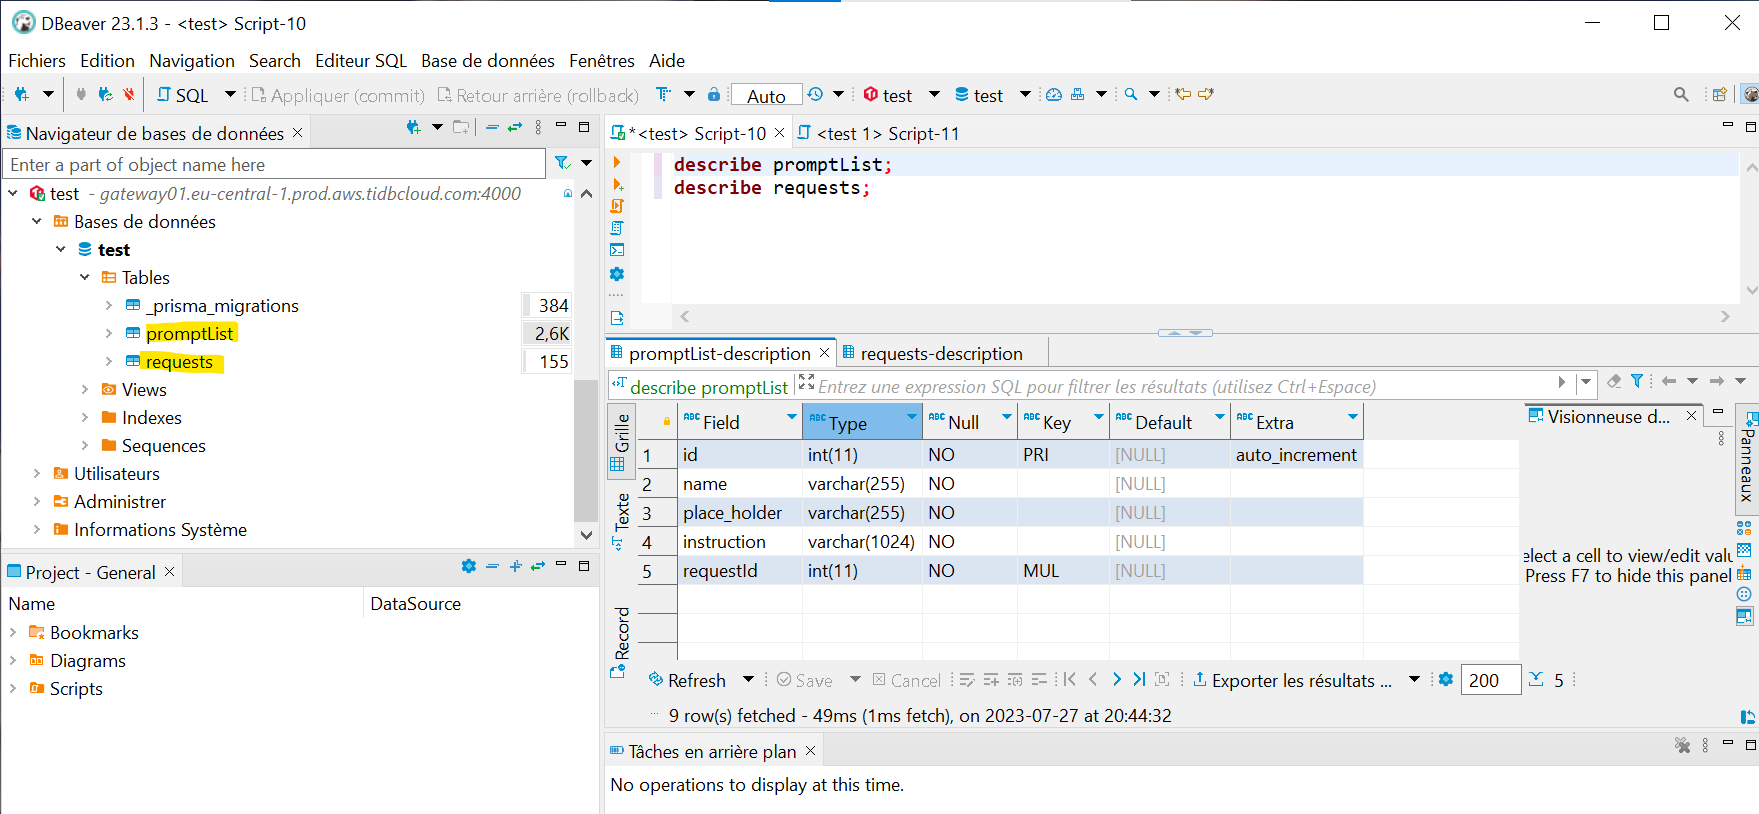Close the promptList-description tab
Screen dimensions: 1759x814
pyautogui.click(x=824, y=353)
